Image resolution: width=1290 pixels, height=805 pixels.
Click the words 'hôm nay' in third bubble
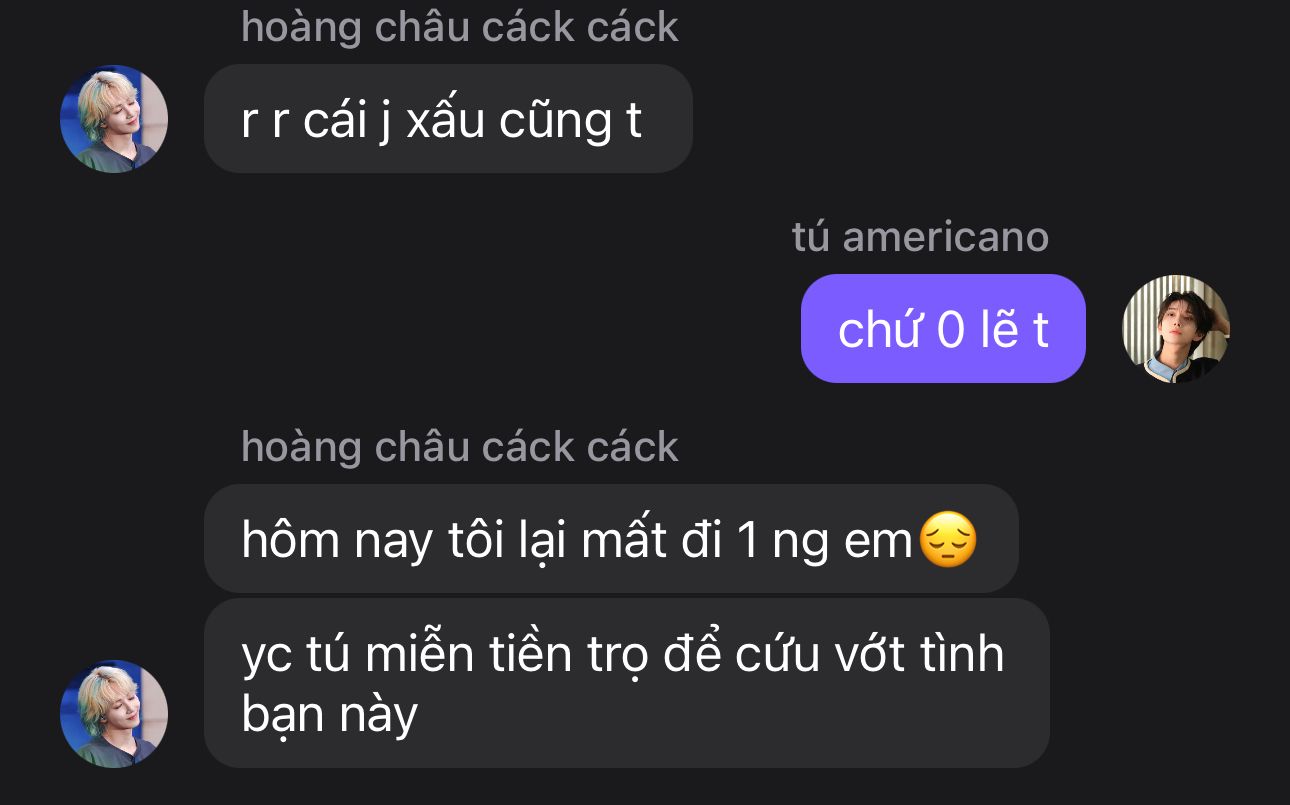tap(337, 541)
